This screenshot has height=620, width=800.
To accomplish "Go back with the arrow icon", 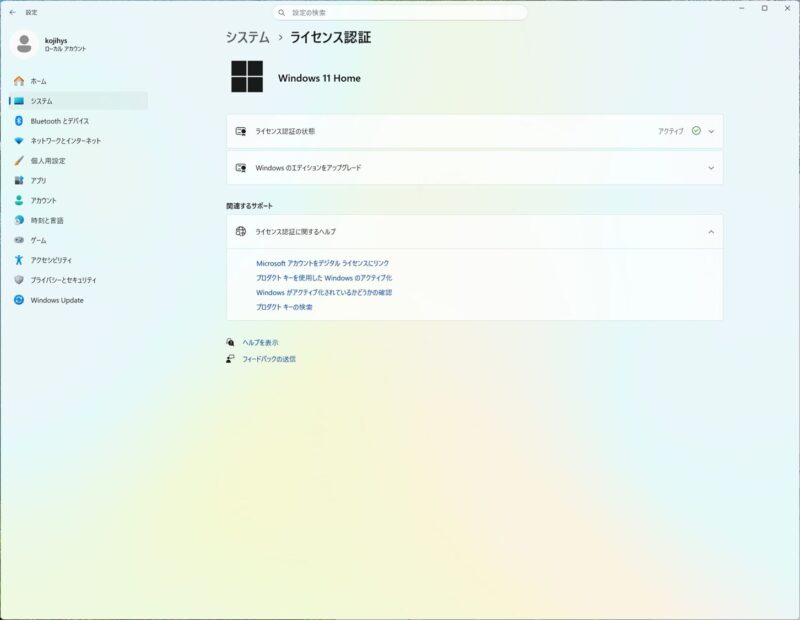I will point(12,12).
